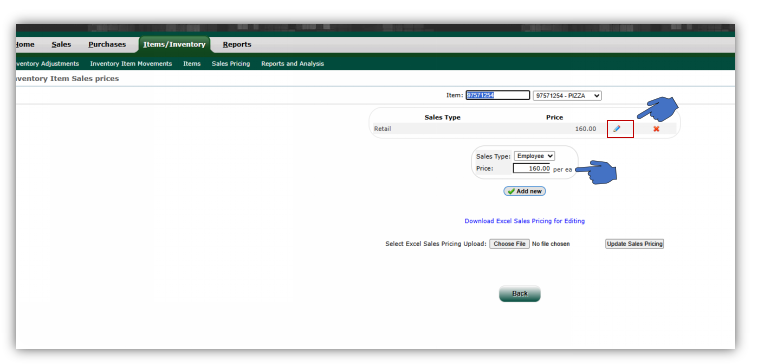Click the 160.00 price cell in Retail row
This screenshot has width=761, height=364.
tap(586, 129)
